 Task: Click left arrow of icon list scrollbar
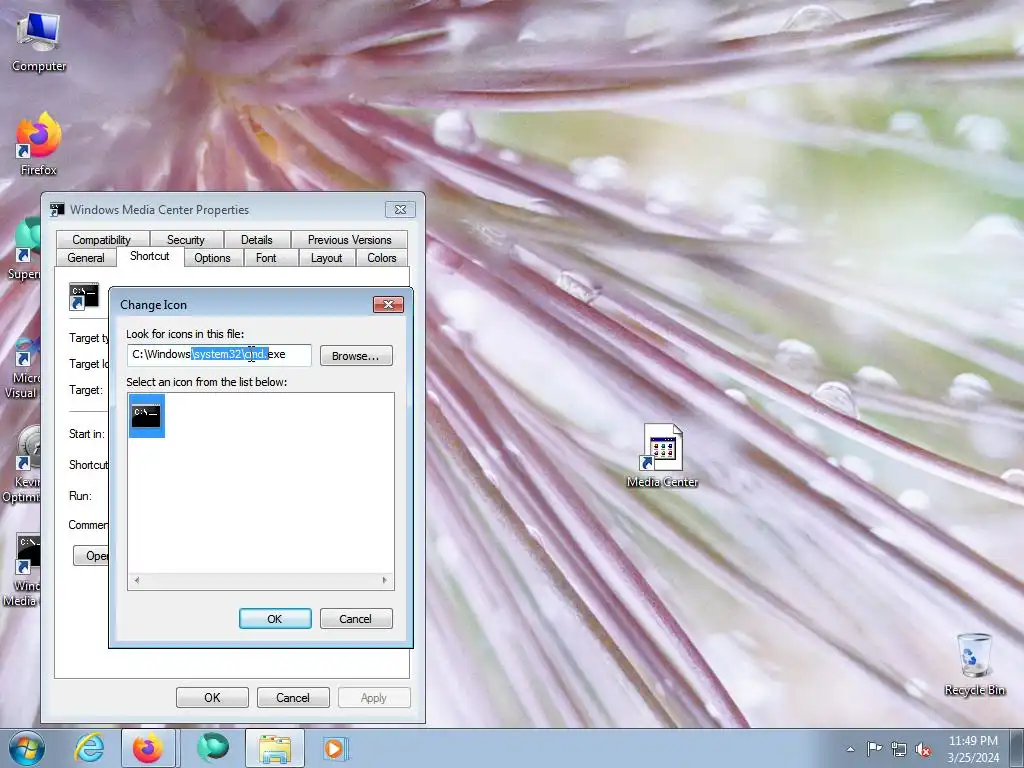pyautogui.click(x=136, y=580)
